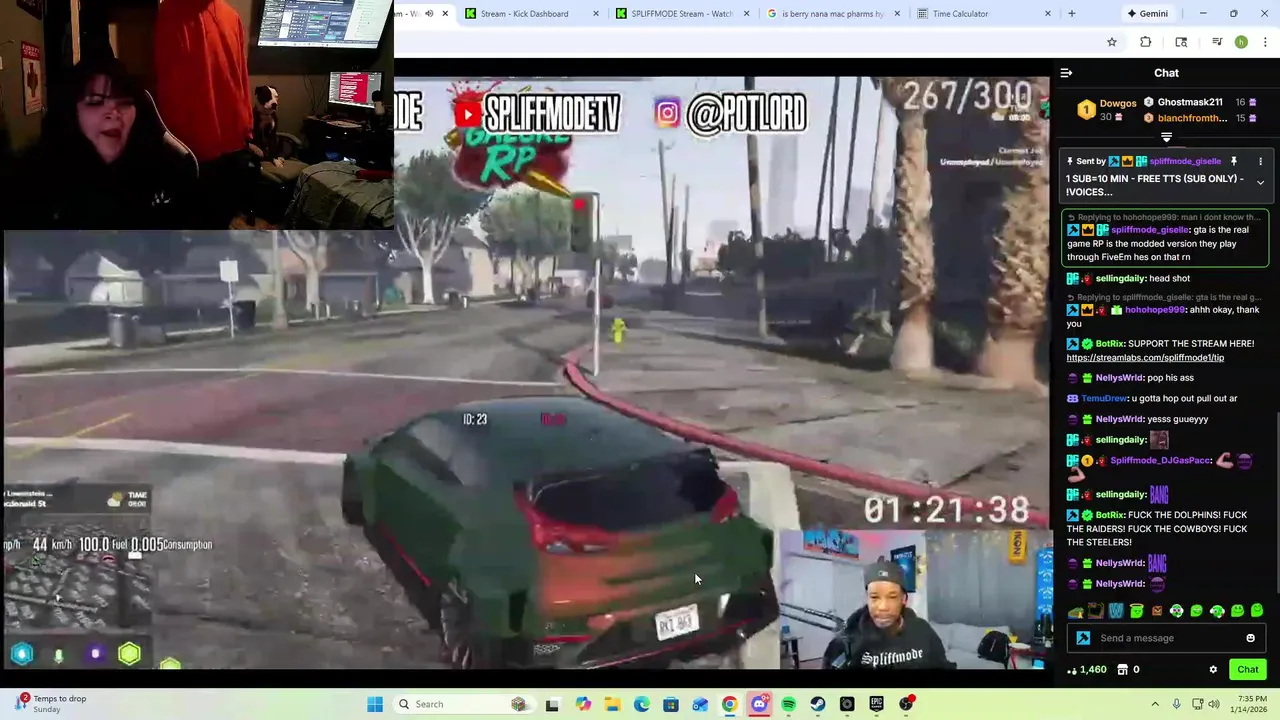
Task: Mute the audio-playing first tab speaker icon
Action: pos(429,14)
